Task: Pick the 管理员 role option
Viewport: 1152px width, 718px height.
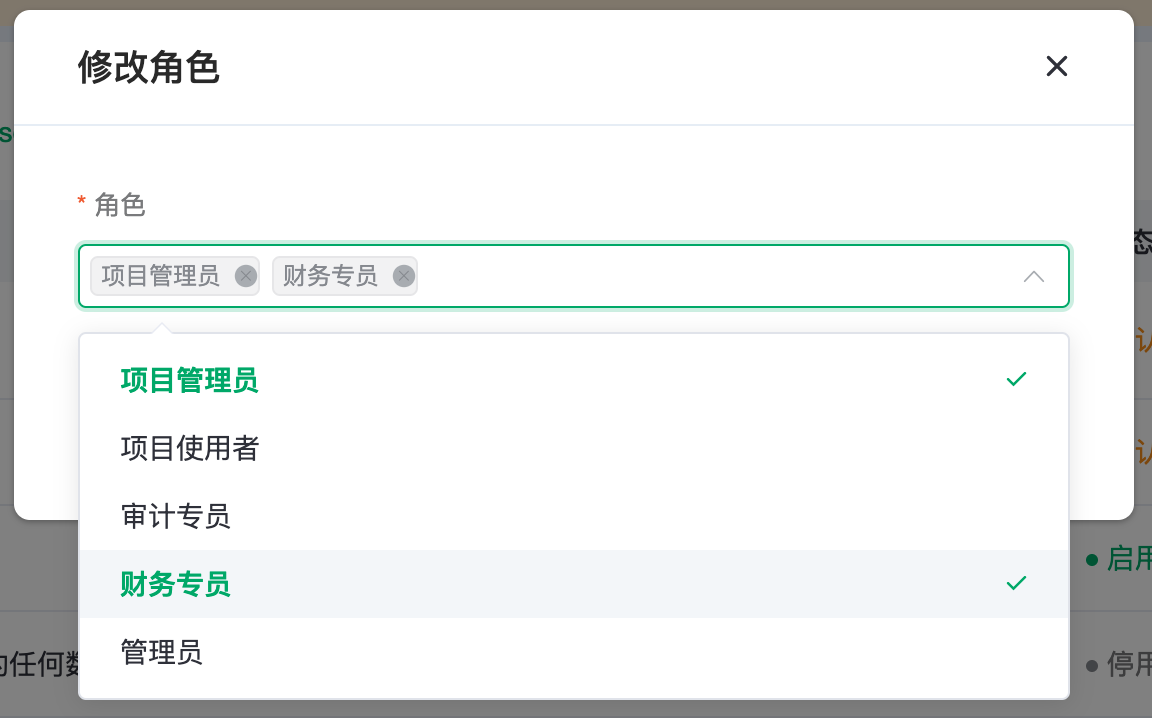Action: point(162,652)
